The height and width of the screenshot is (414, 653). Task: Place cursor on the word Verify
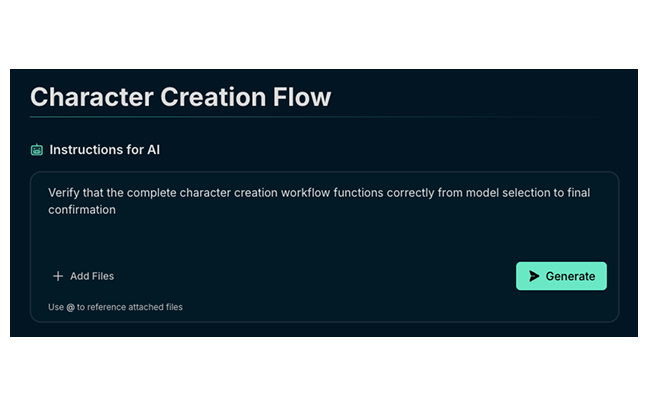(65, 192)
